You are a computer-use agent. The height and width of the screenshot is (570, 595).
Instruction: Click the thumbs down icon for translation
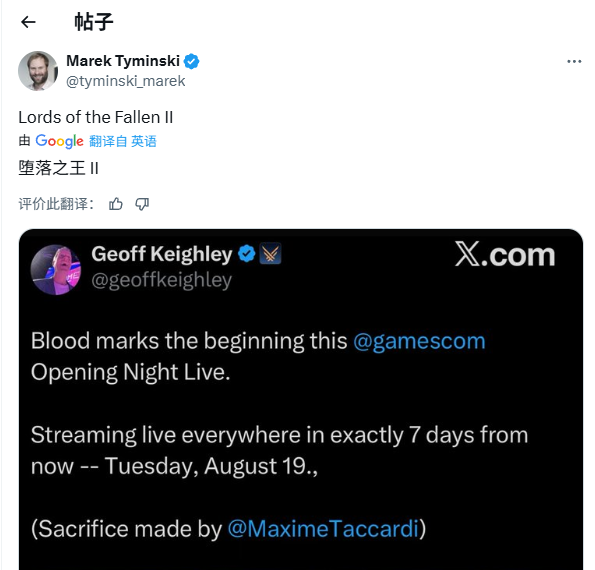tap(142, 204)
